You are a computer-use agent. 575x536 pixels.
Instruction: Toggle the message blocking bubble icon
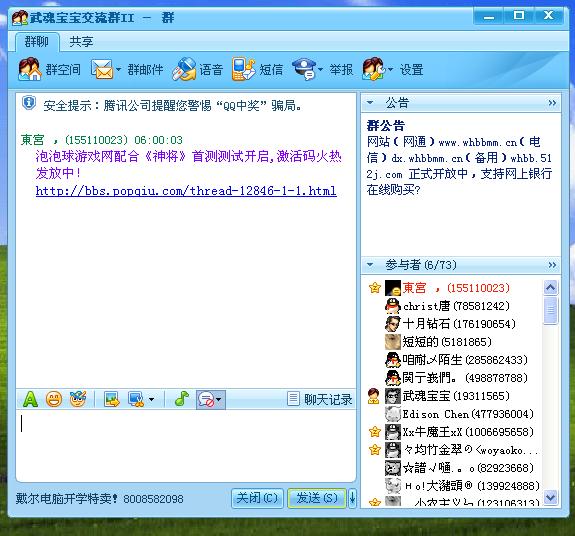coord(206,399)
